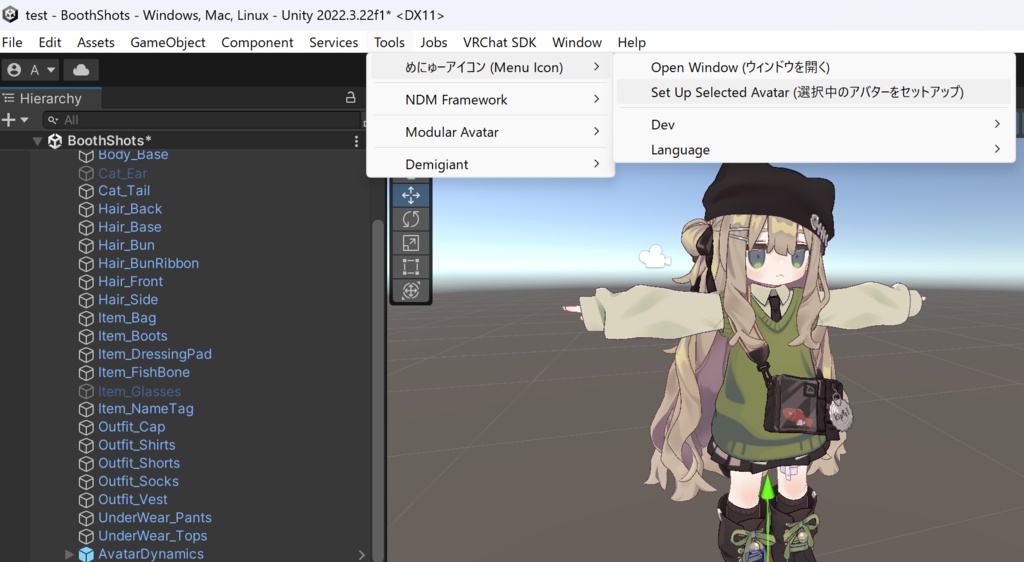Expand the Demigiant submenu
1024x562 pixels.
coord(490,164)
